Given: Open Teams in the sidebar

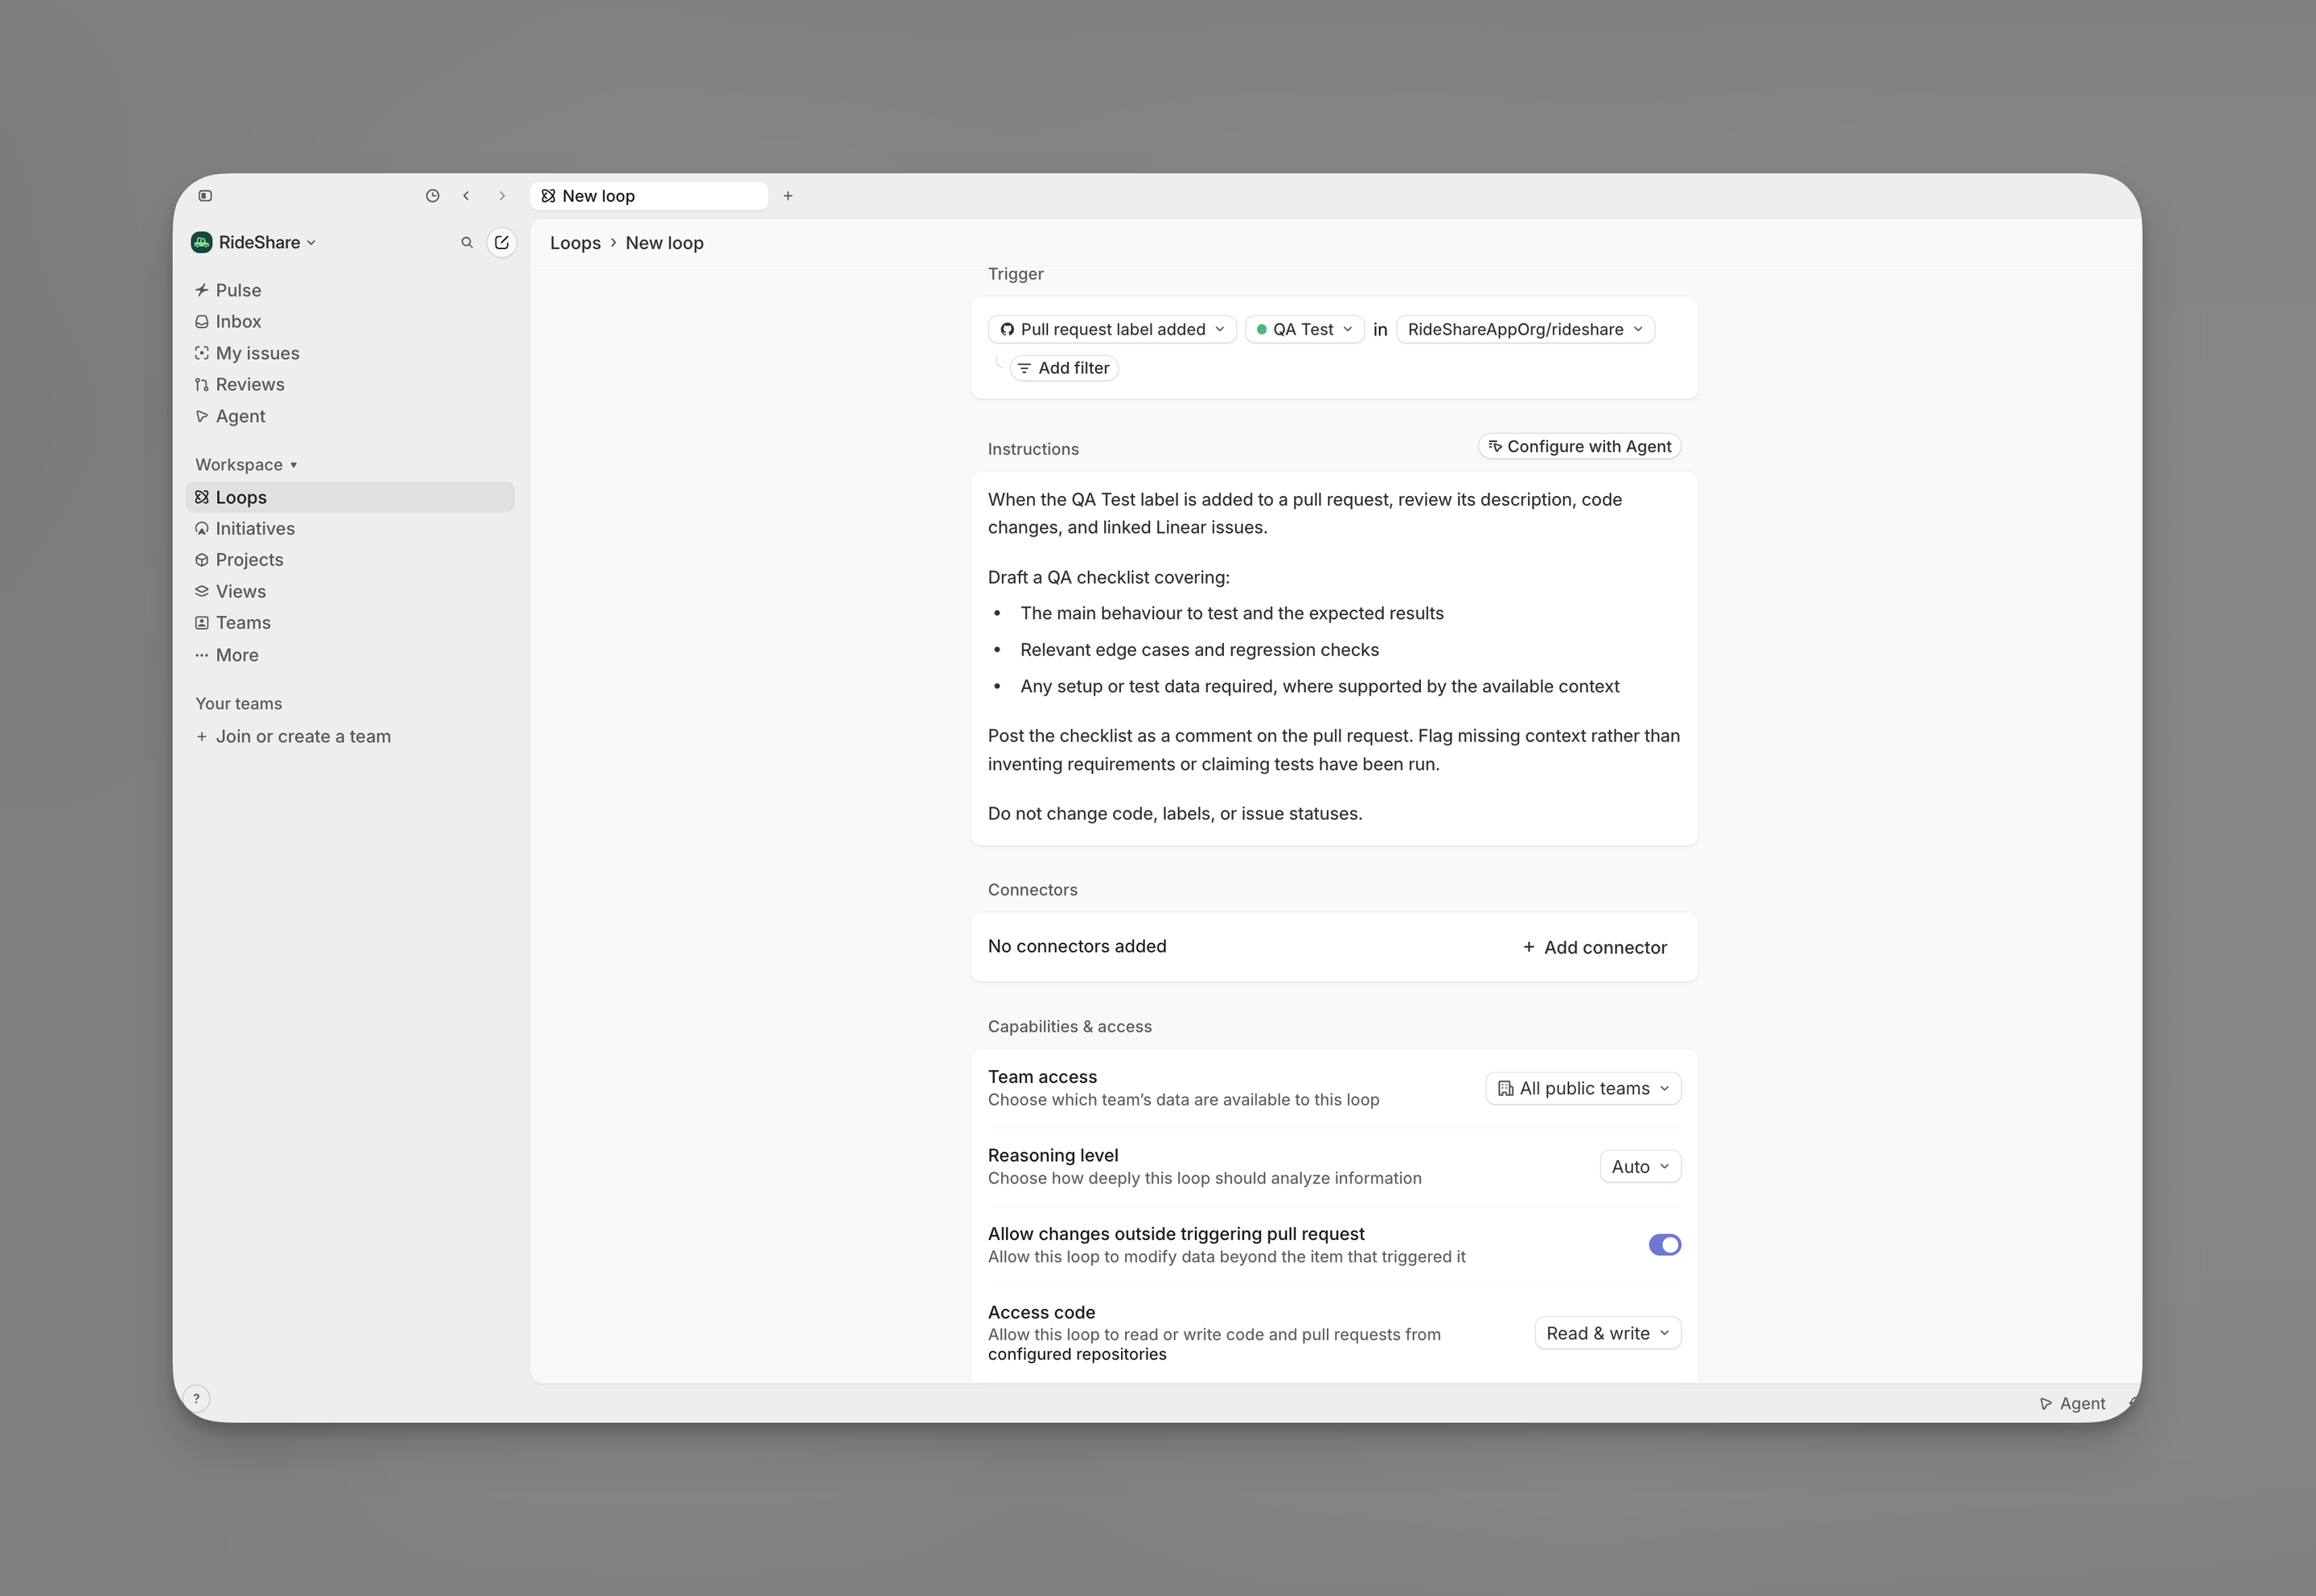Looking at the screenshot, I should click(x=350, y=623).
